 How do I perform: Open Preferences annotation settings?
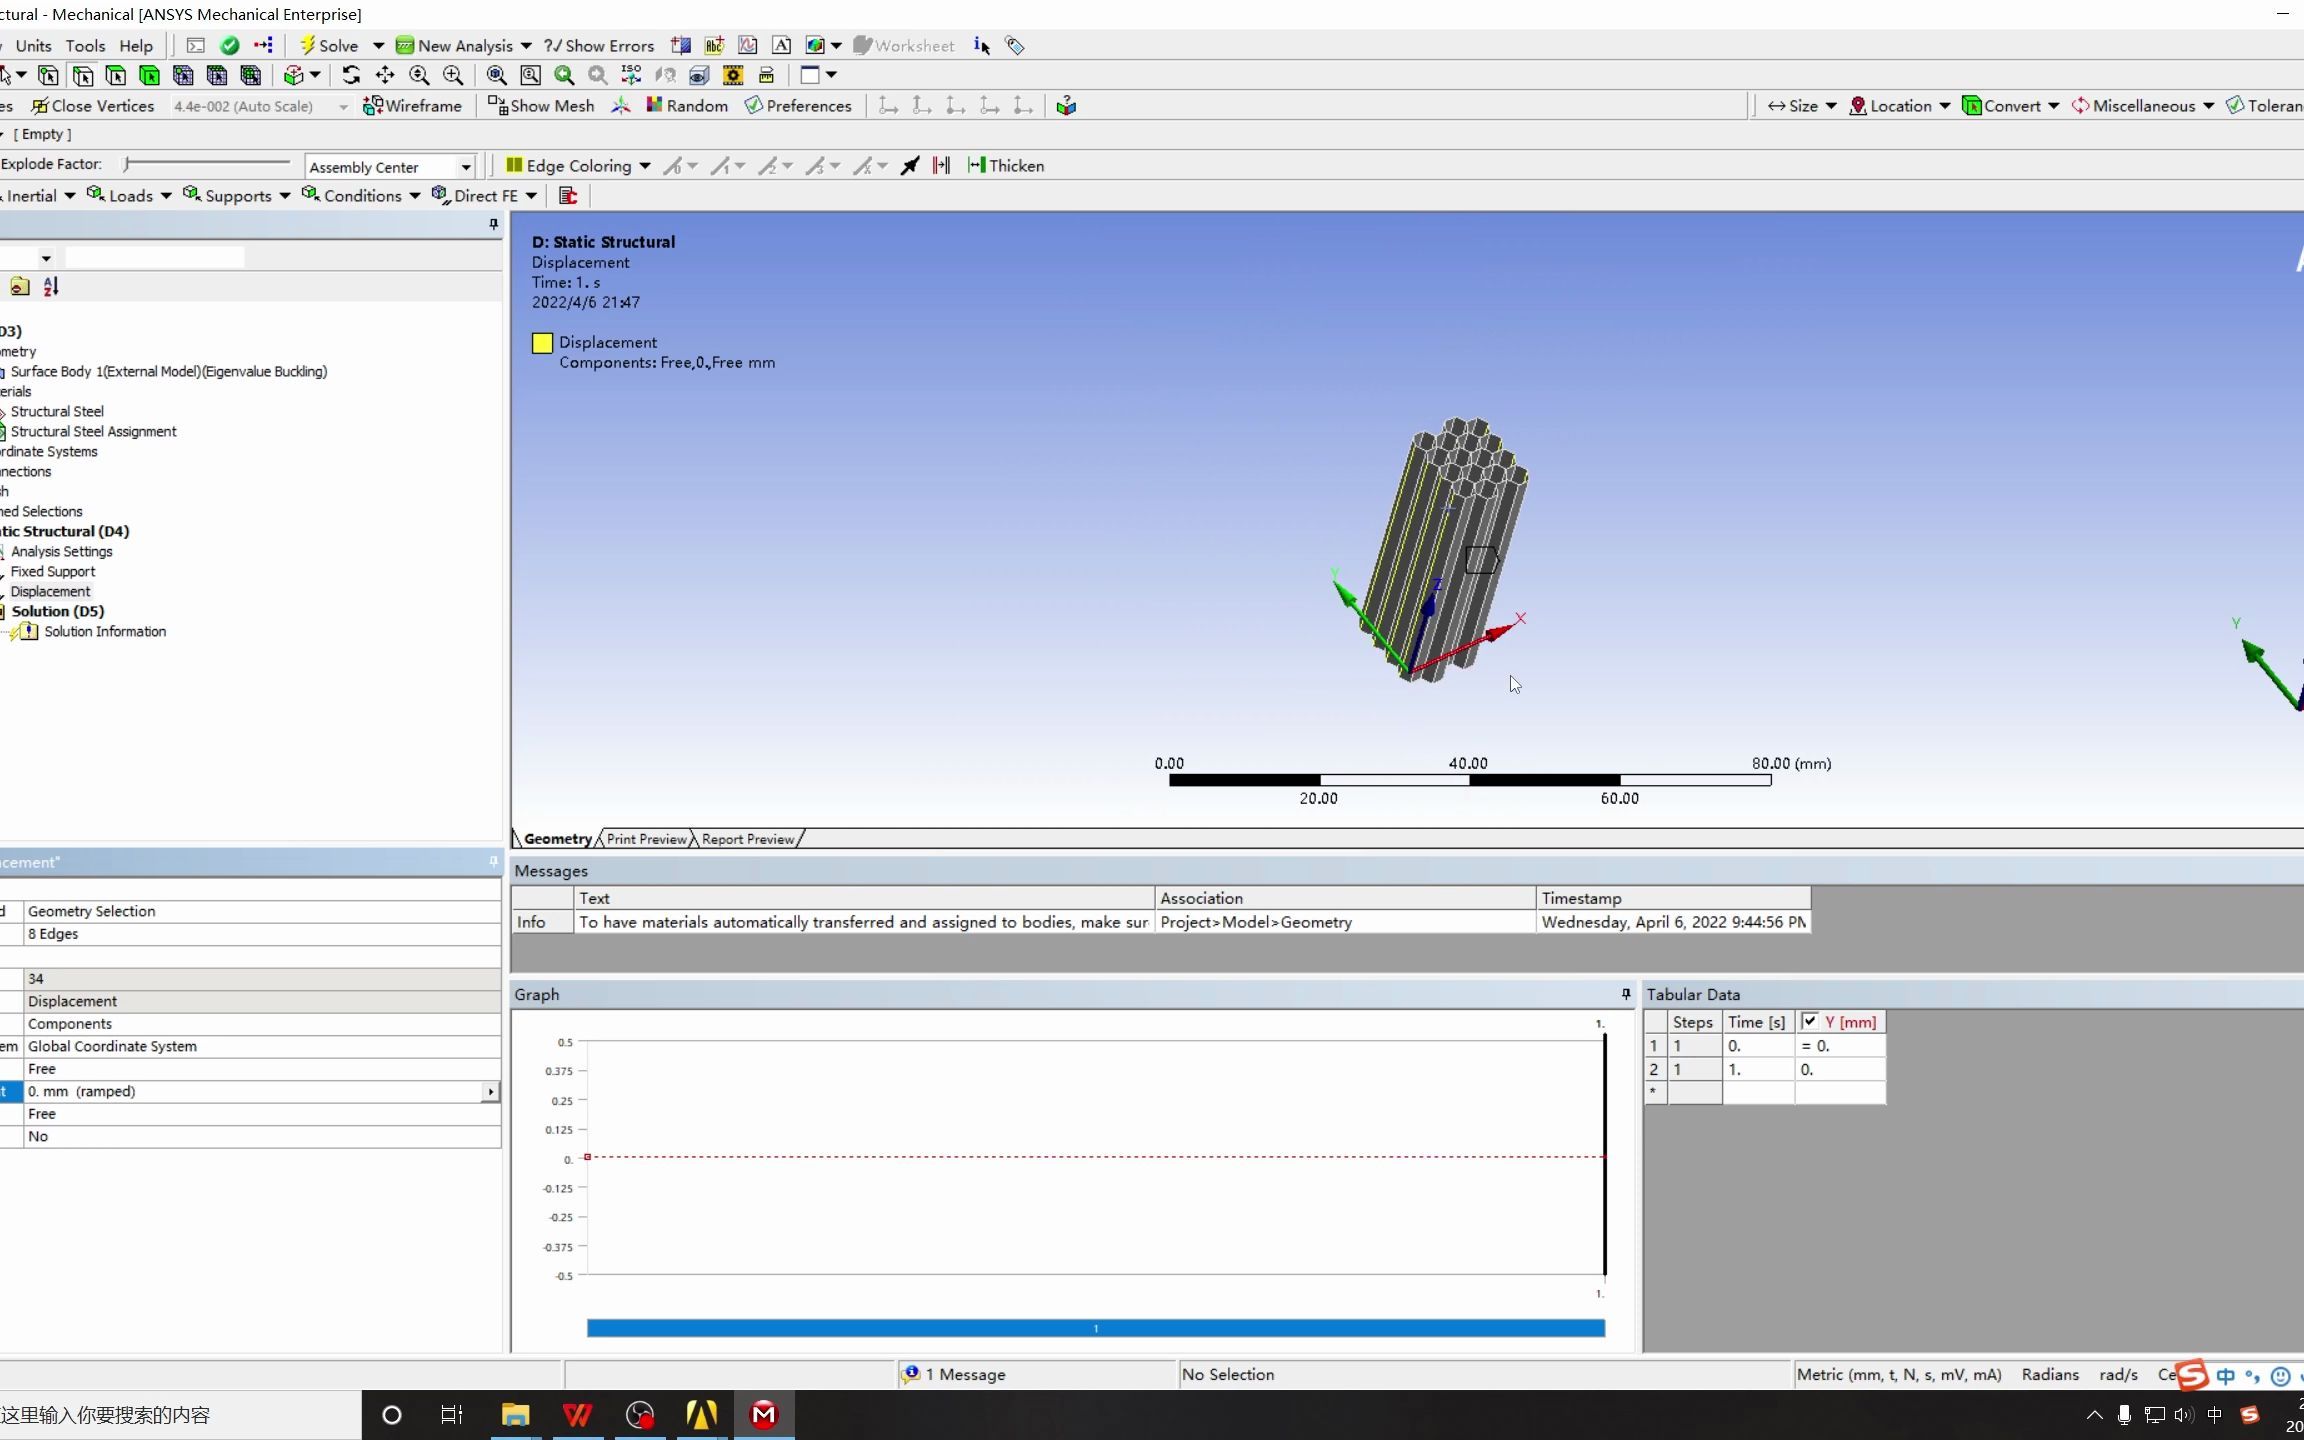798,106
